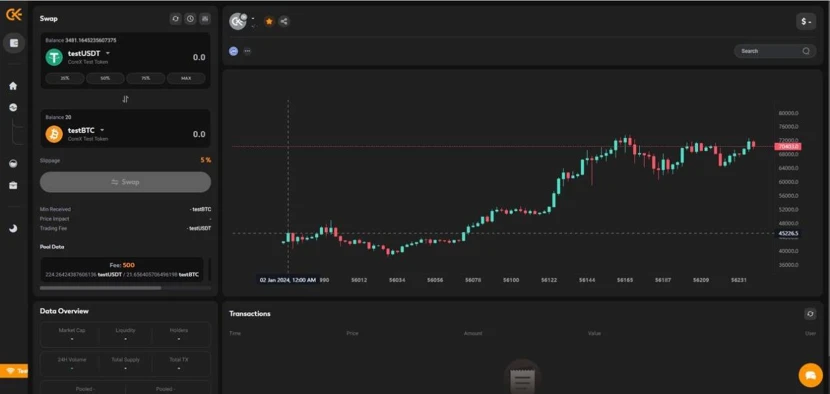Click the empty transactions receipt icon
The width and height of the screenshot is (830, 394).
tap(522, 378)
